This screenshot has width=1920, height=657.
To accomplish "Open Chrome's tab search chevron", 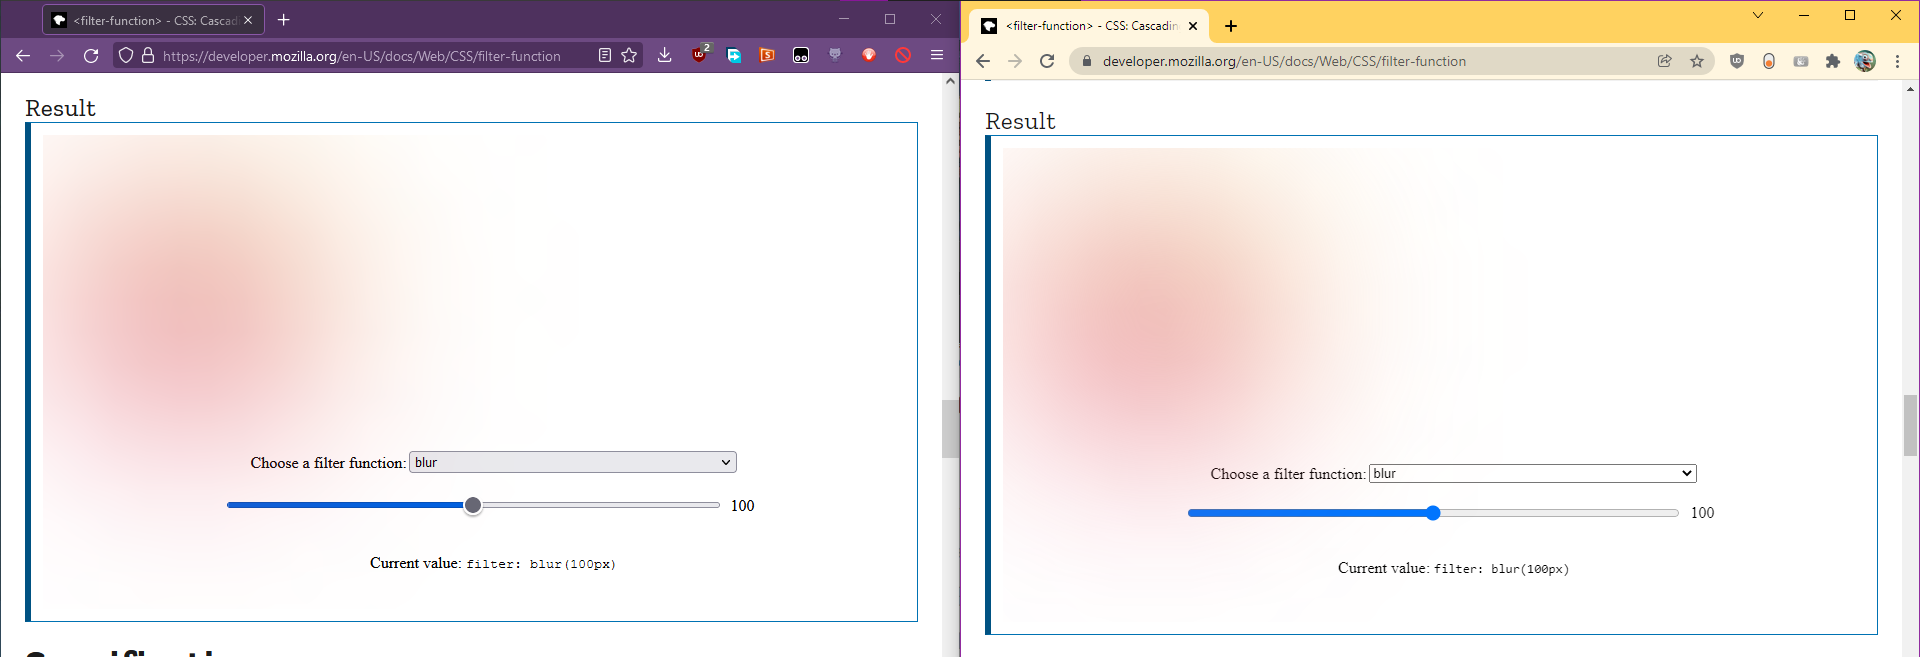I will pyautogui.click(x=1758, y=15).
